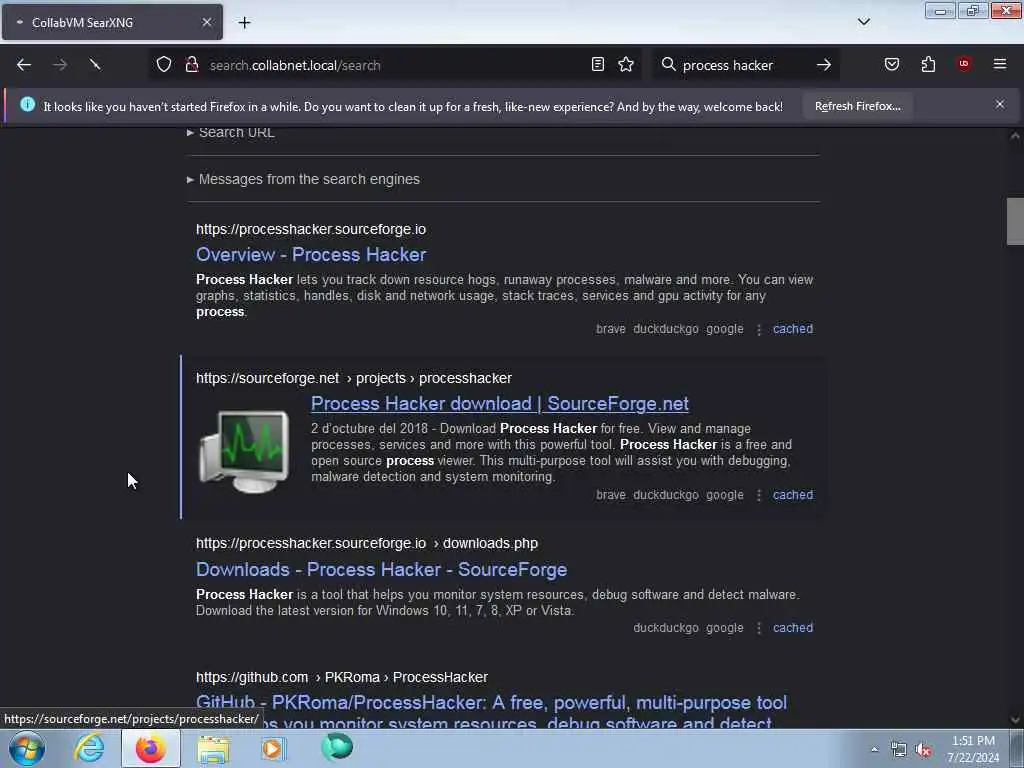Open cached link for Overview result
The width and height of the screenshot is (1024, 768).
pyautogui.click(x=793, y=329)
